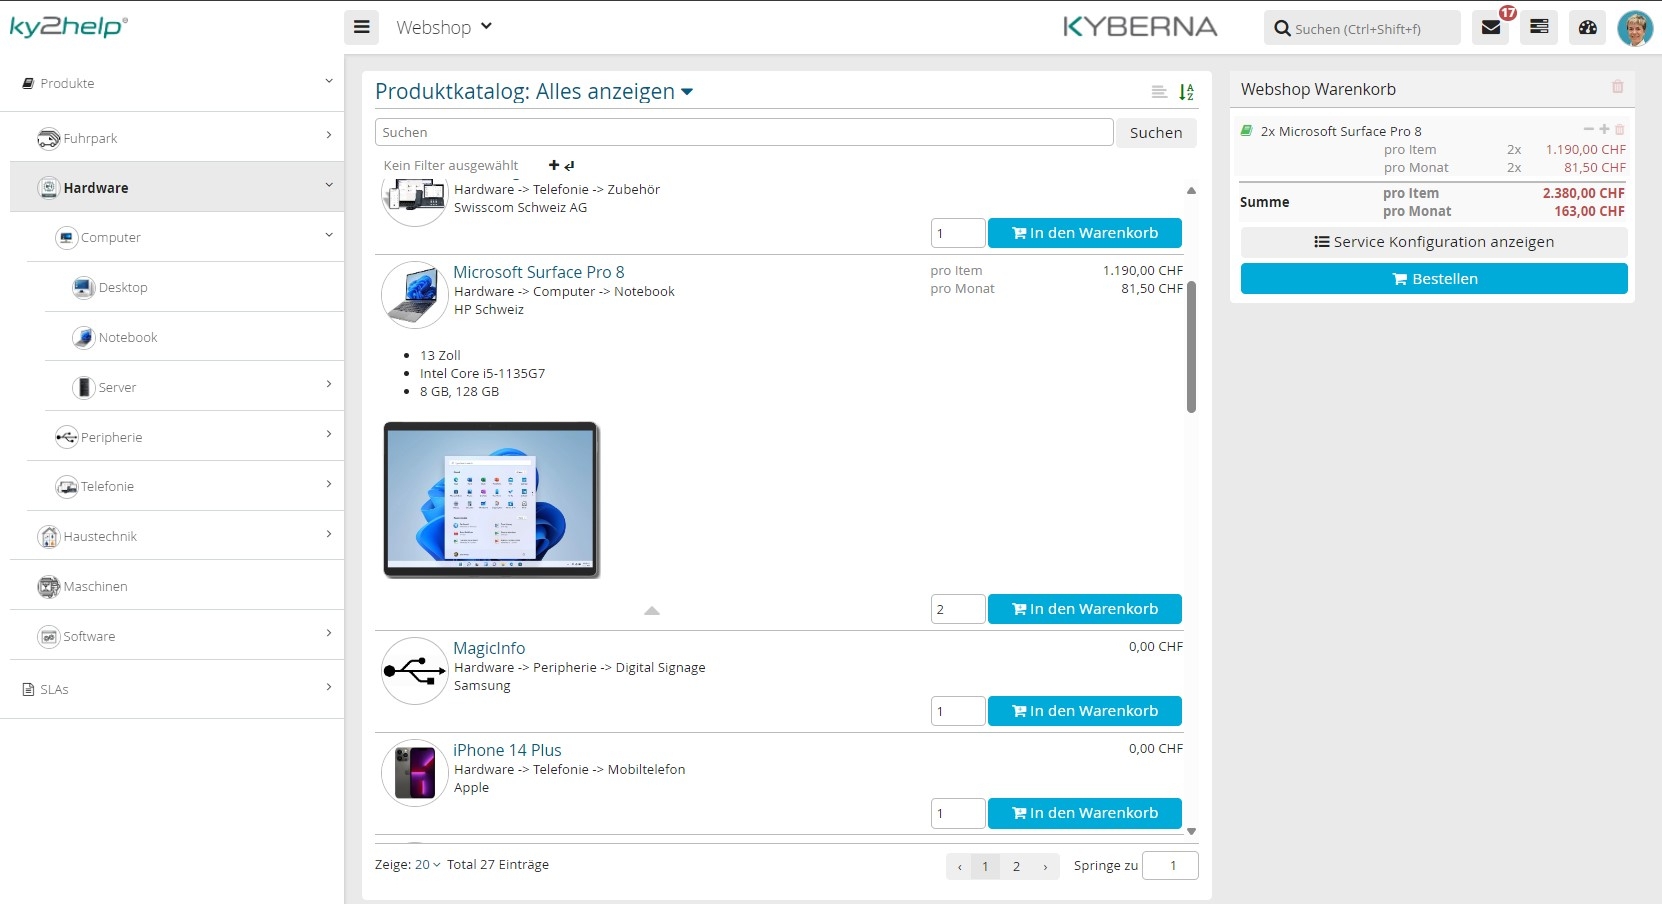Open the large Surface Pro 8 product image

[492, 500]
